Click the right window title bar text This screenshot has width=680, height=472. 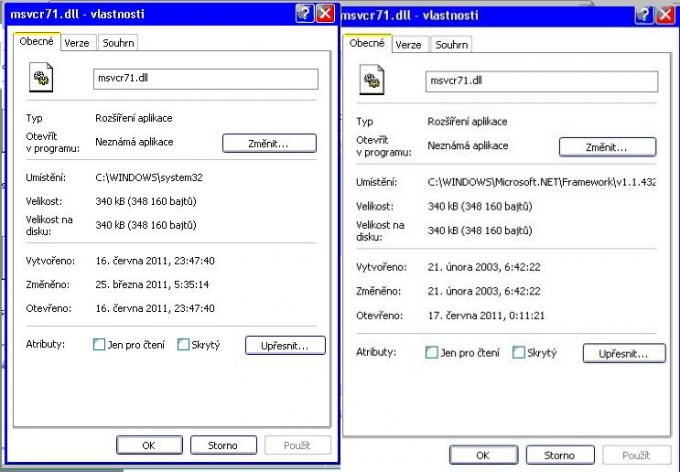pos(410,16)
